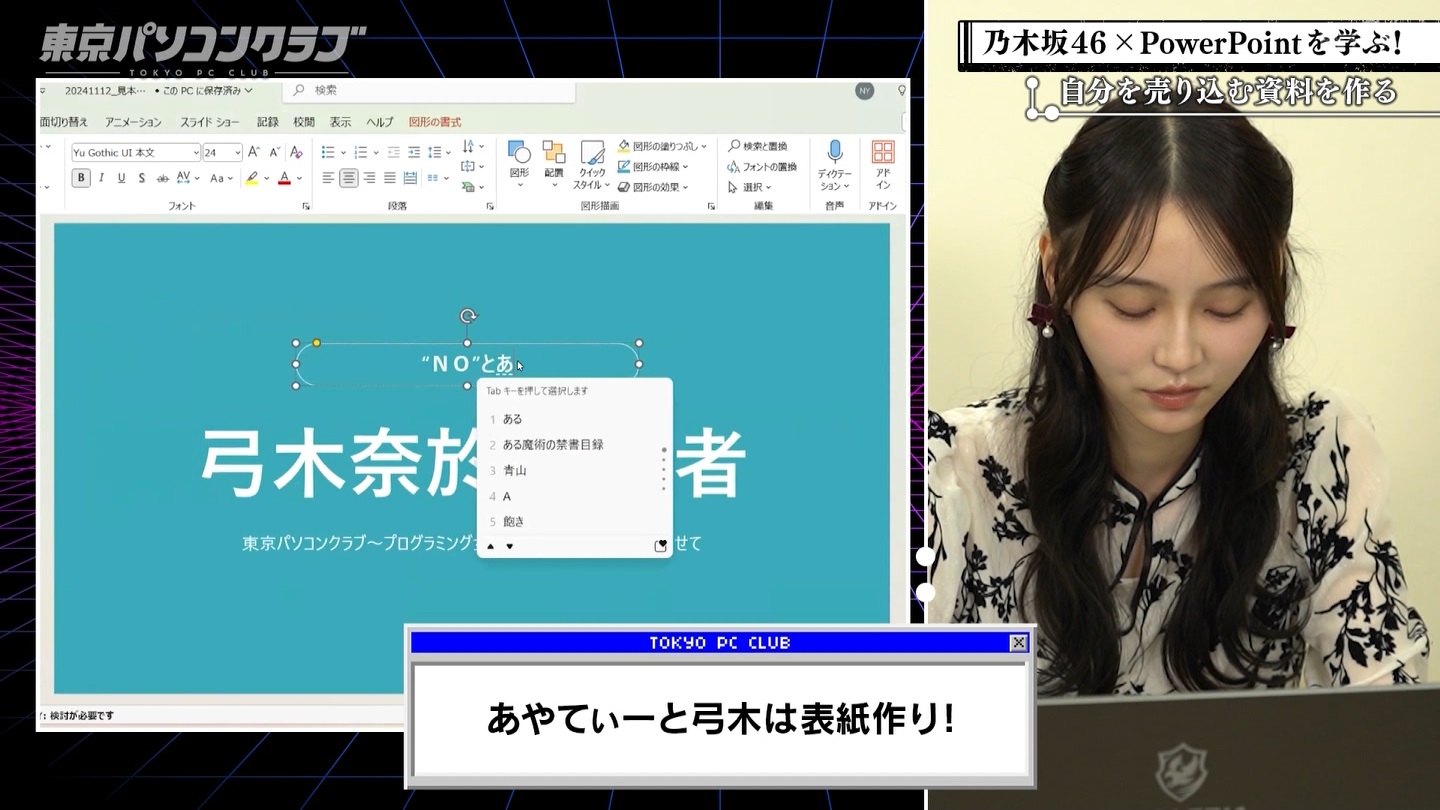Image resolution: width=1440 pixels, height=810 pixels.
Task: Switch to 図形の書式 tab
Action: pyautogui.click(x=435, y=122)
